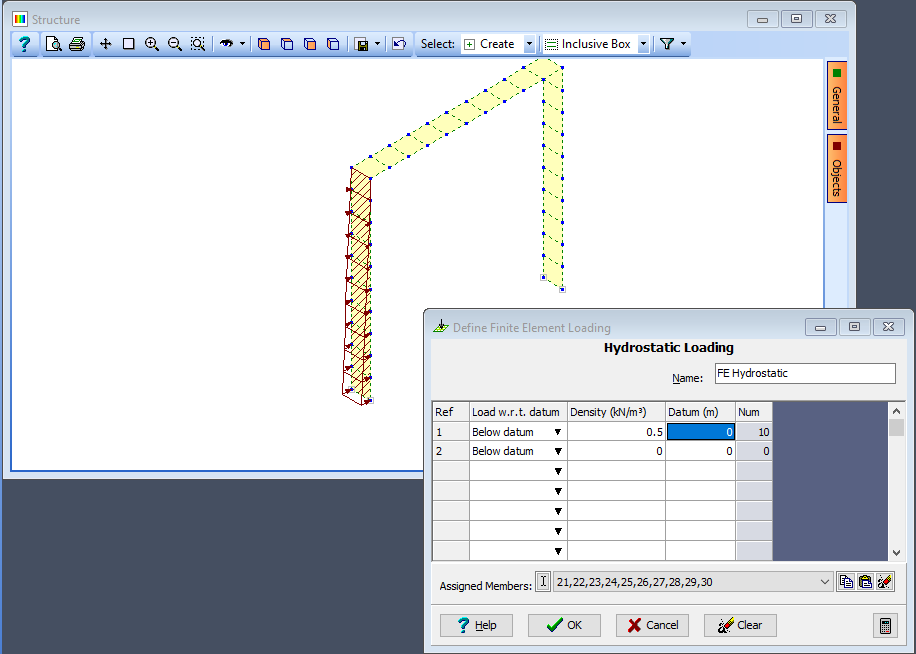Viewport: 916px width, 654px height.
Task: Activate the Zoom In tool
Action: coord(150,44)
